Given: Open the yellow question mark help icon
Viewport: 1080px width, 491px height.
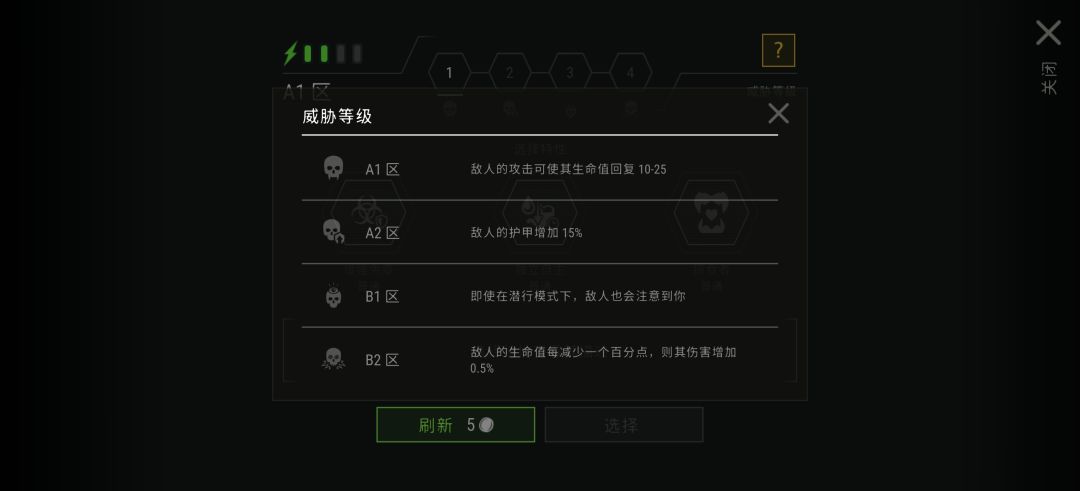Looking at the screenshot, I should 778,50.
